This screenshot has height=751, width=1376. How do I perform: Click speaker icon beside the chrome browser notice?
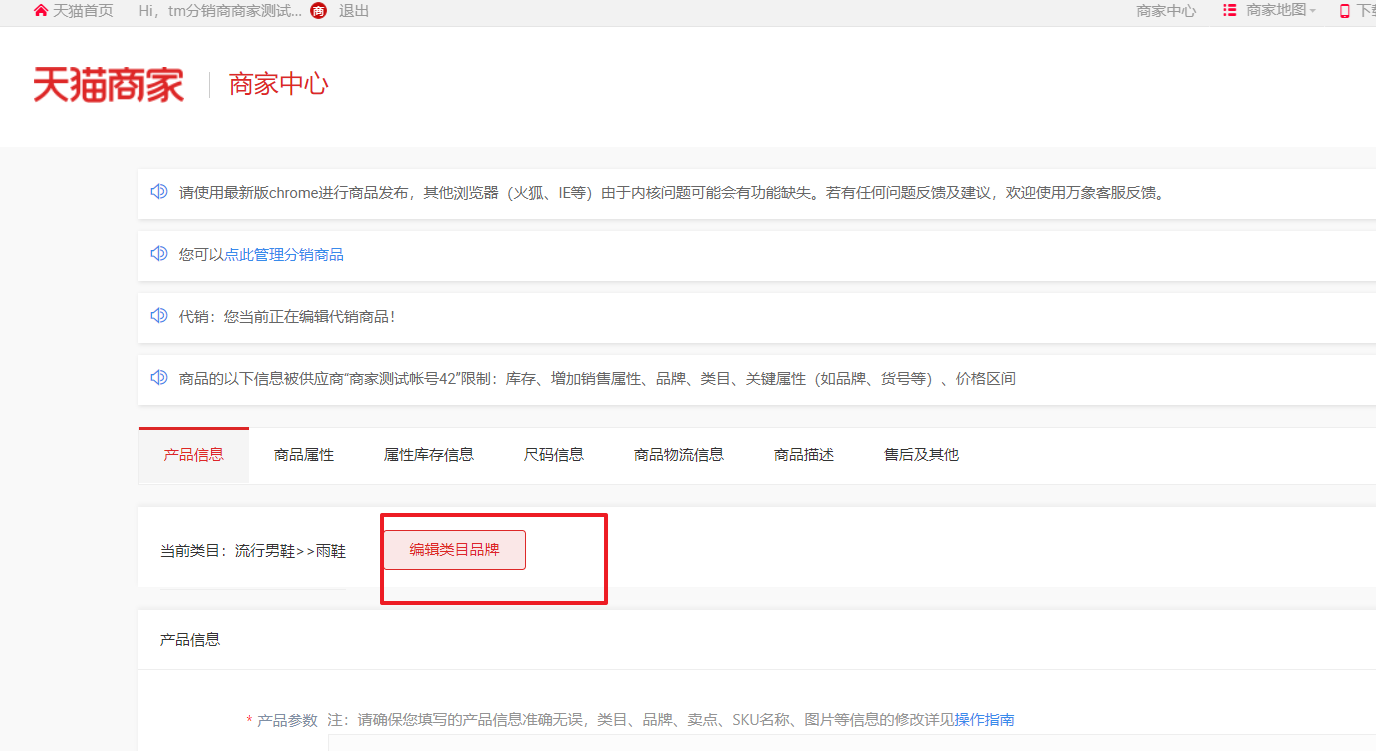(x=158, y=192)
